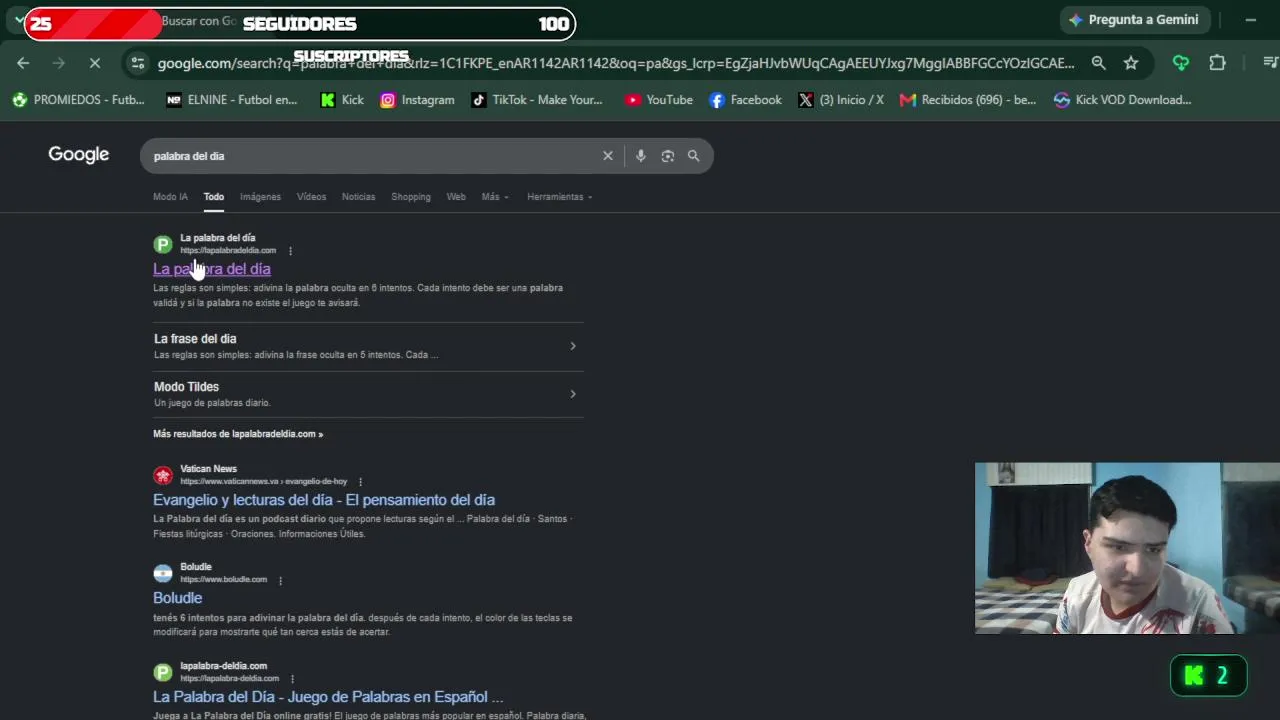Screen dimensions: 1280x720
Task: Open options menu for Vatican News result
Action: pos(360,482)
